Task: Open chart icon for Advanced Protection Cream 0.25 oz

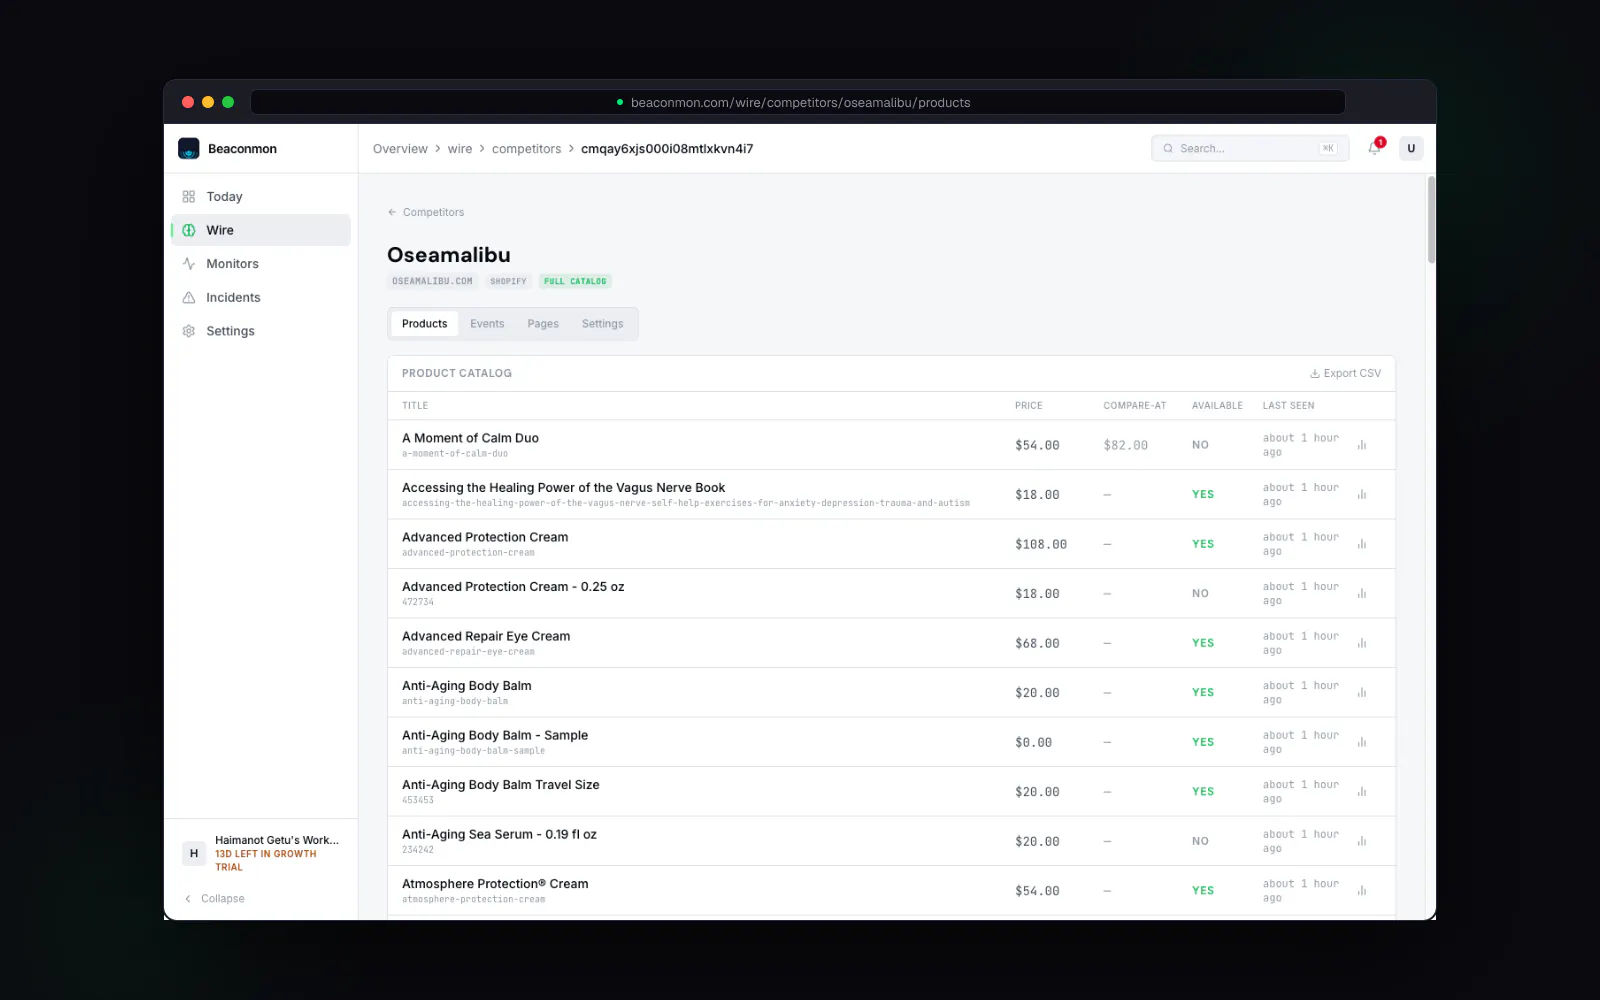Action: (1362, 594)
